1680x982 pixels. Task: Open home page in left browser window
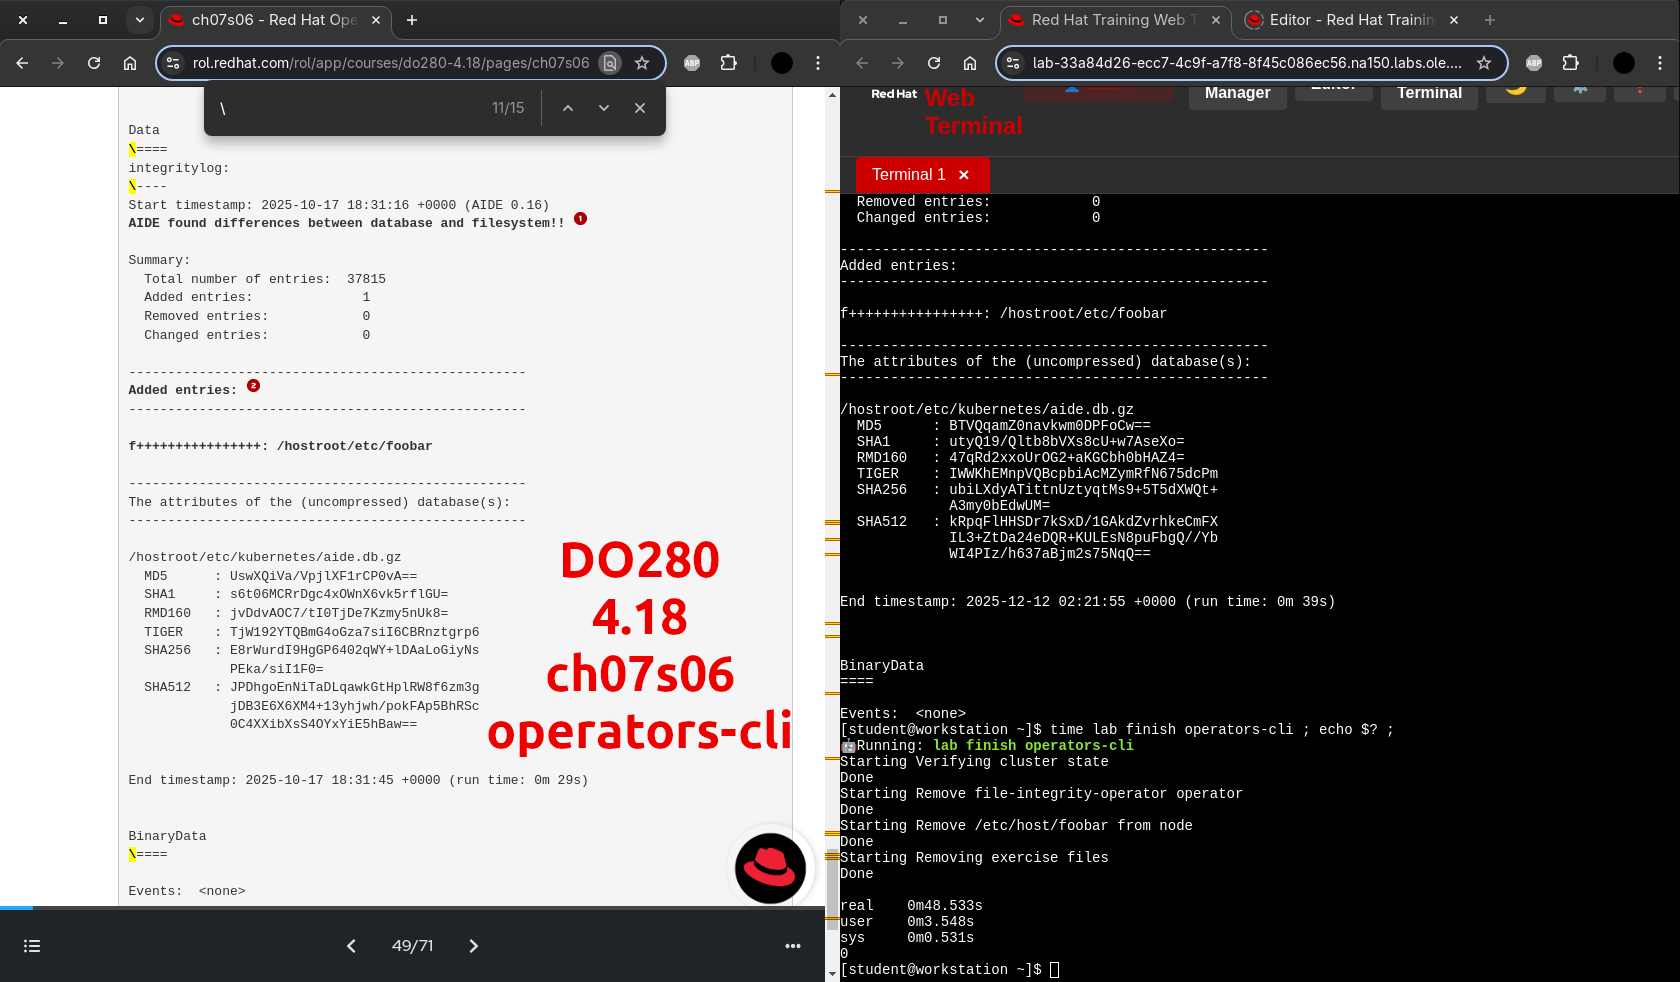(130, 63)
